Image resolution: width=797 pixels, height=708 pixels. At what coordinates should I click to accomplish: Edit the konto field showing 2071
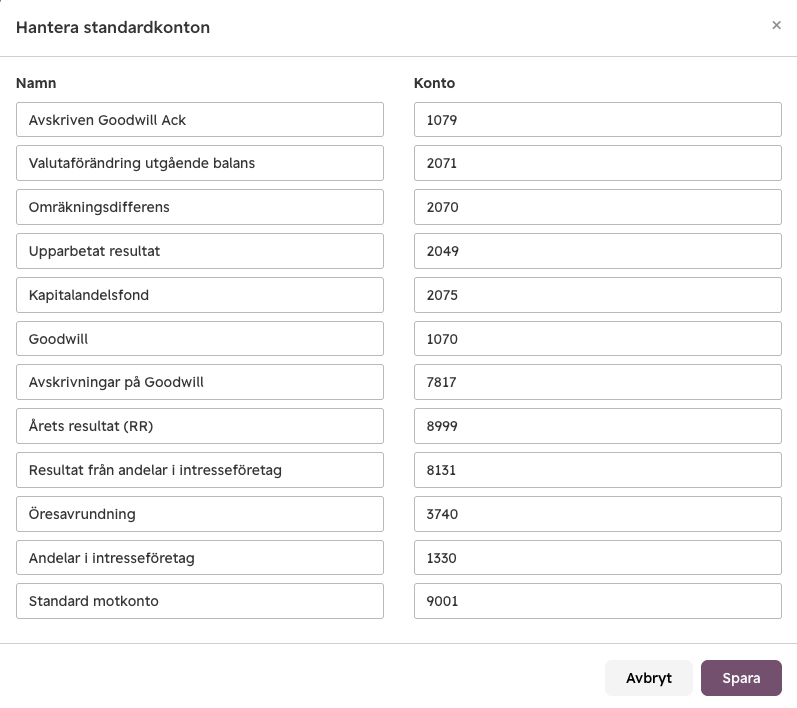pyautogui.click(x=598, y=163)
